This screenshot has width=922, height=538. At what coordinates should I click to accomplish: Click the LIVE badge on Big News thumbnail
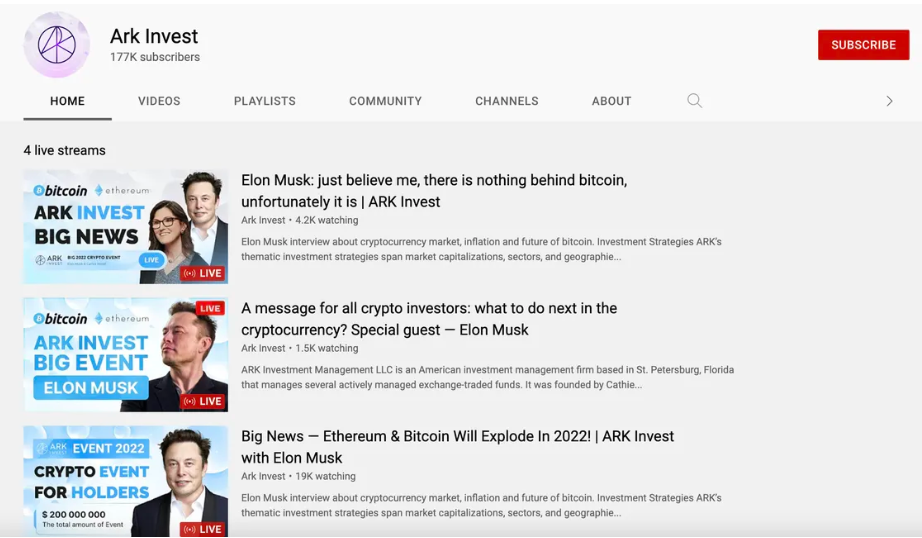pos(203,273)
